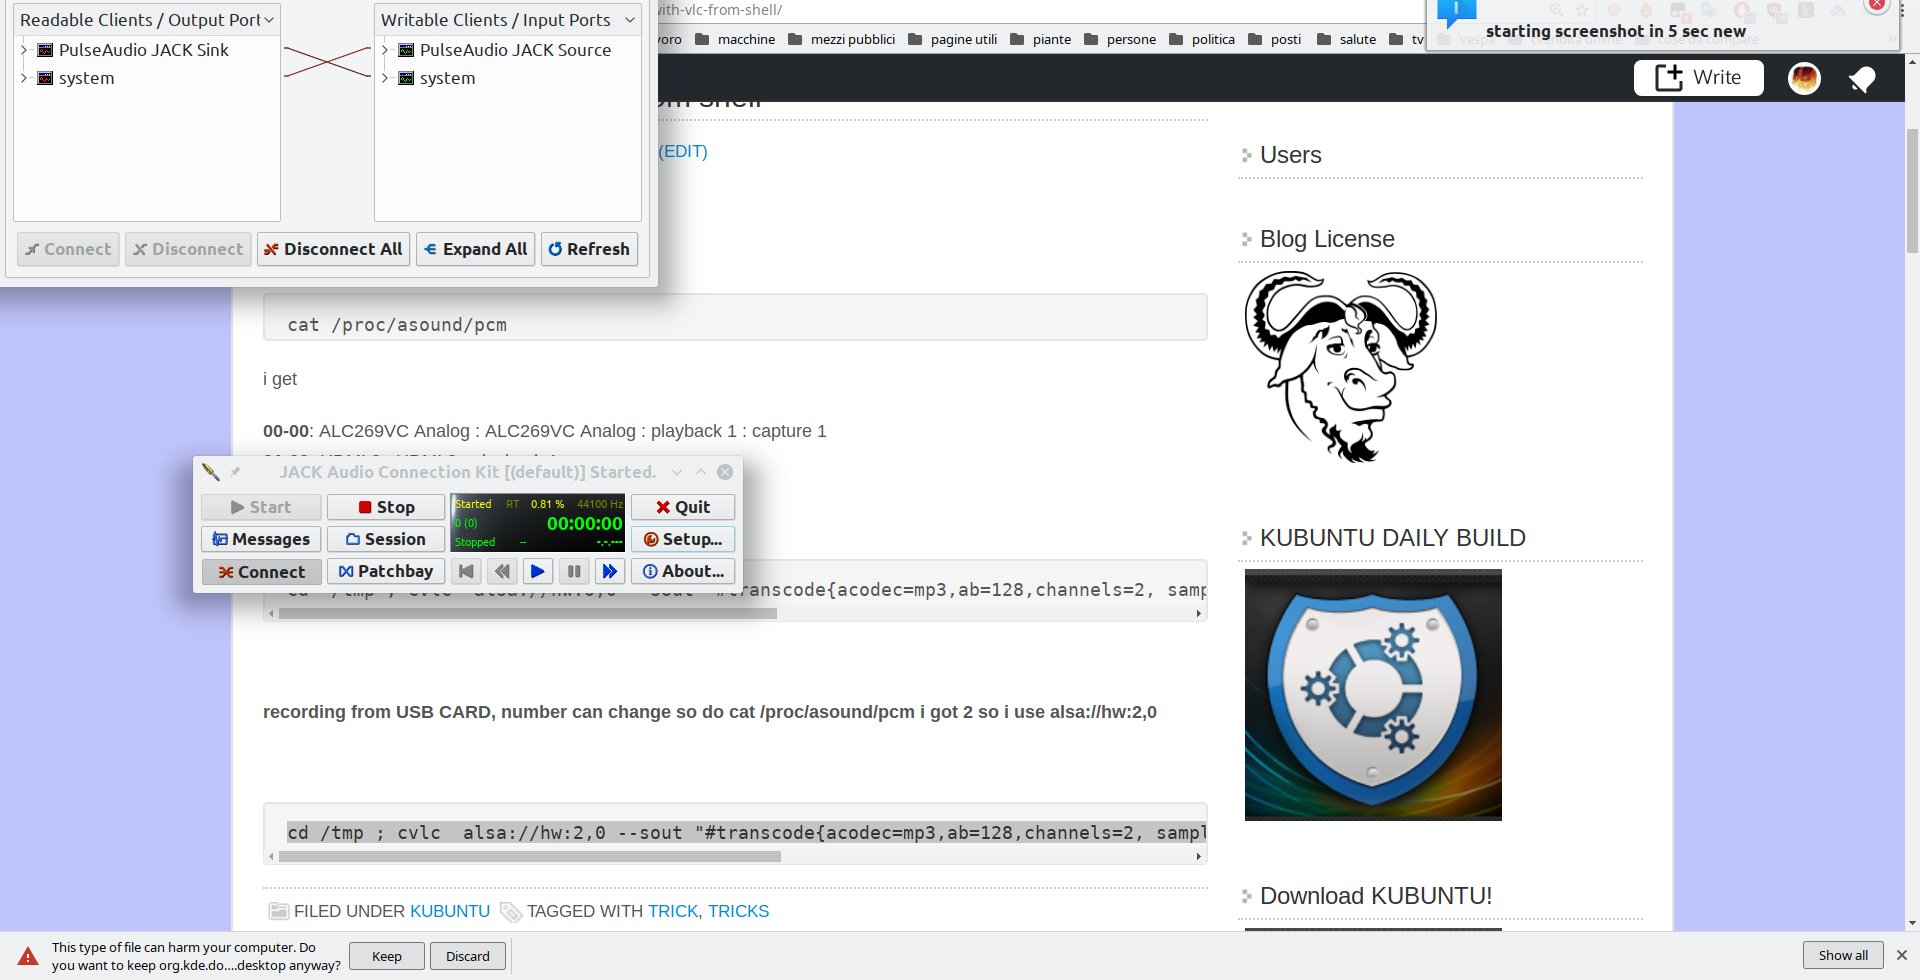Image resolution: width=1920 pixels, height=980 pixels.
Task: Open the mezzi pubblici bookmark folder
Action: [841, 39]
